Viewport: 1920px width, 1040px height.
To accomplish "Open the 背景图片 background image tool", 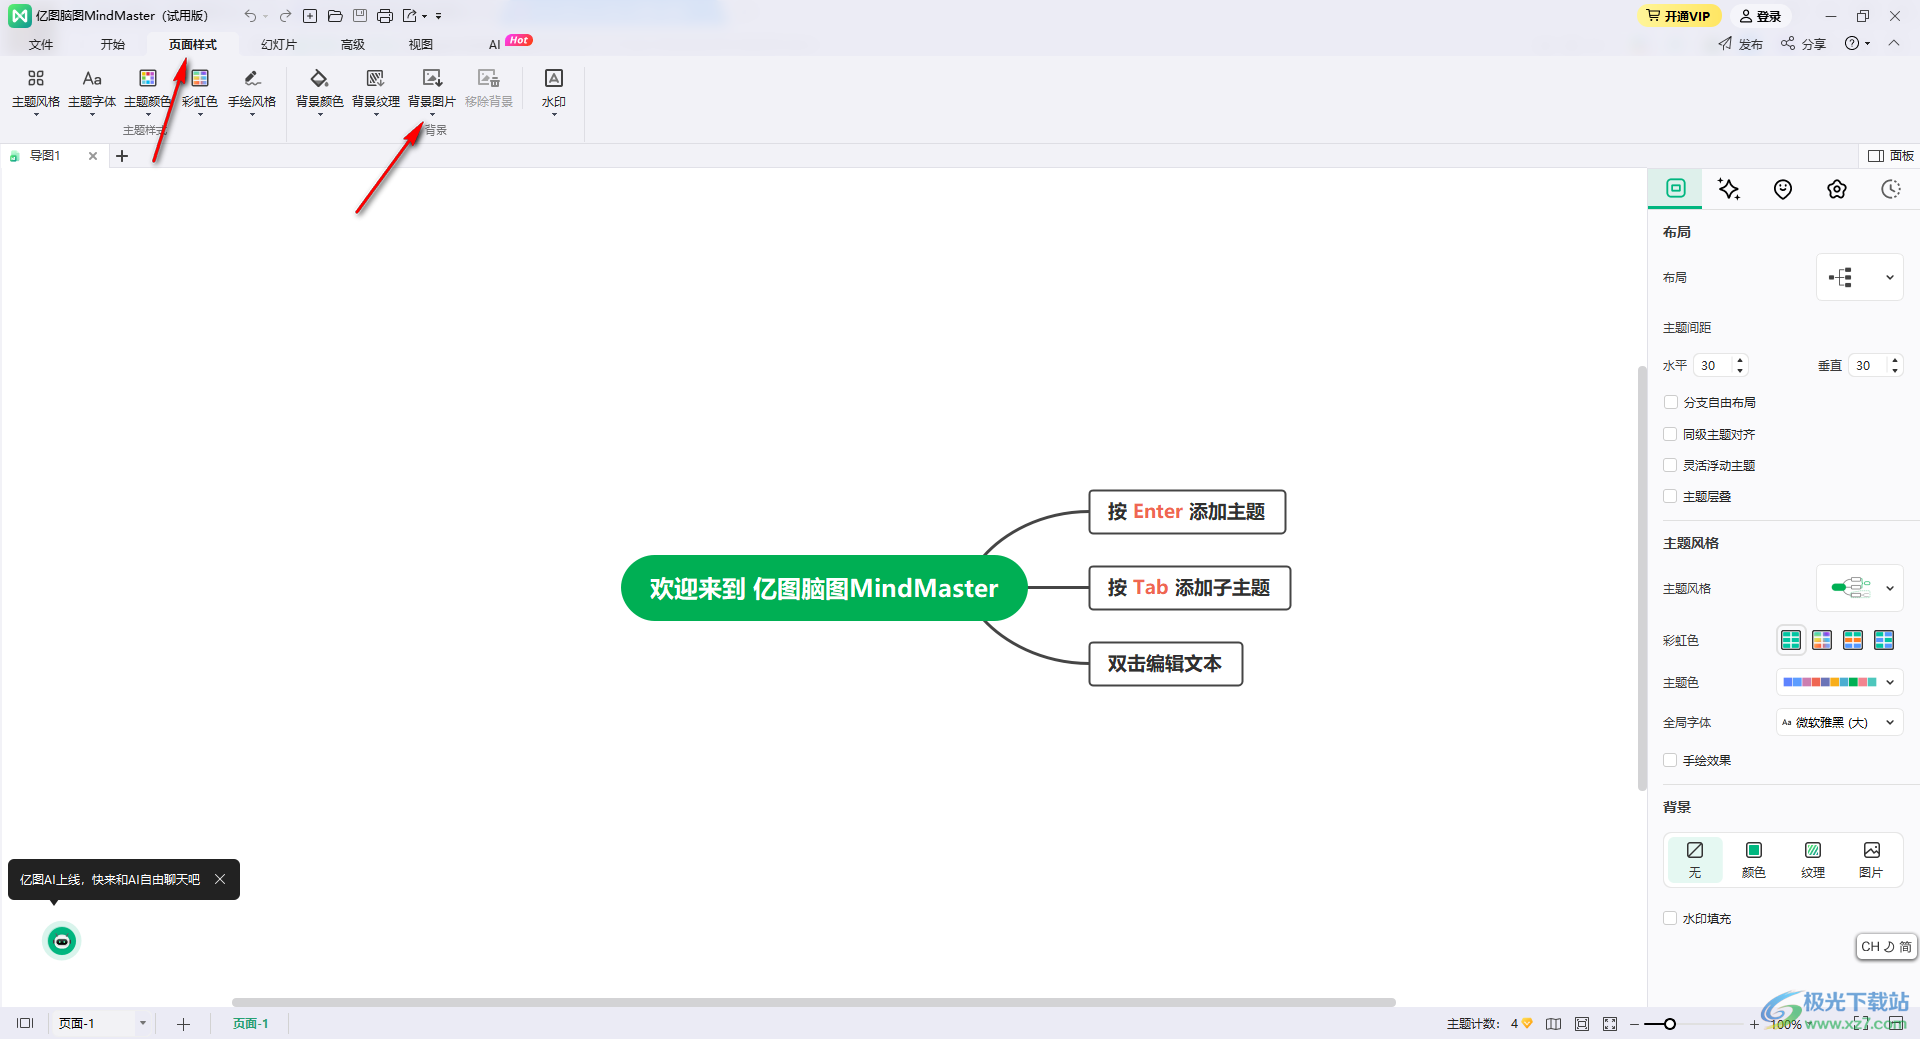I will click(432, 89).
